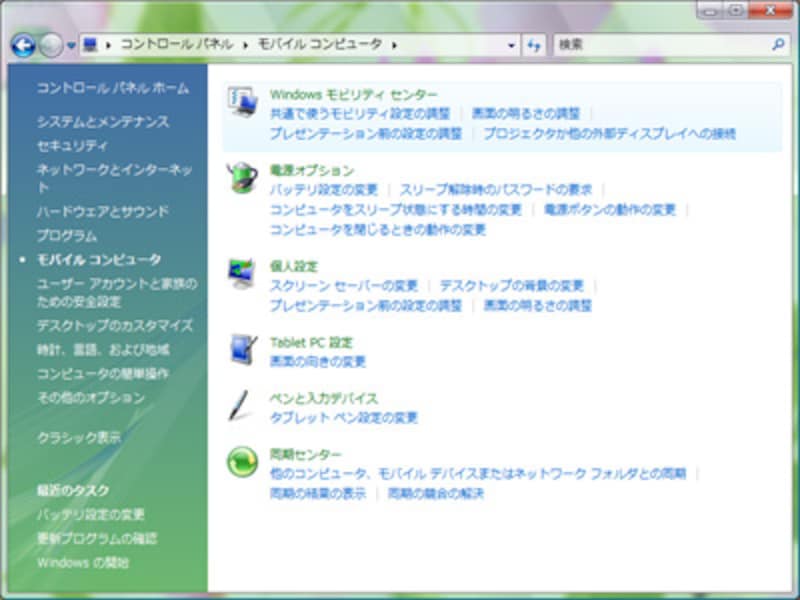
Task: Click the ペンと入力デバイス pen icon
Action: 242,405
